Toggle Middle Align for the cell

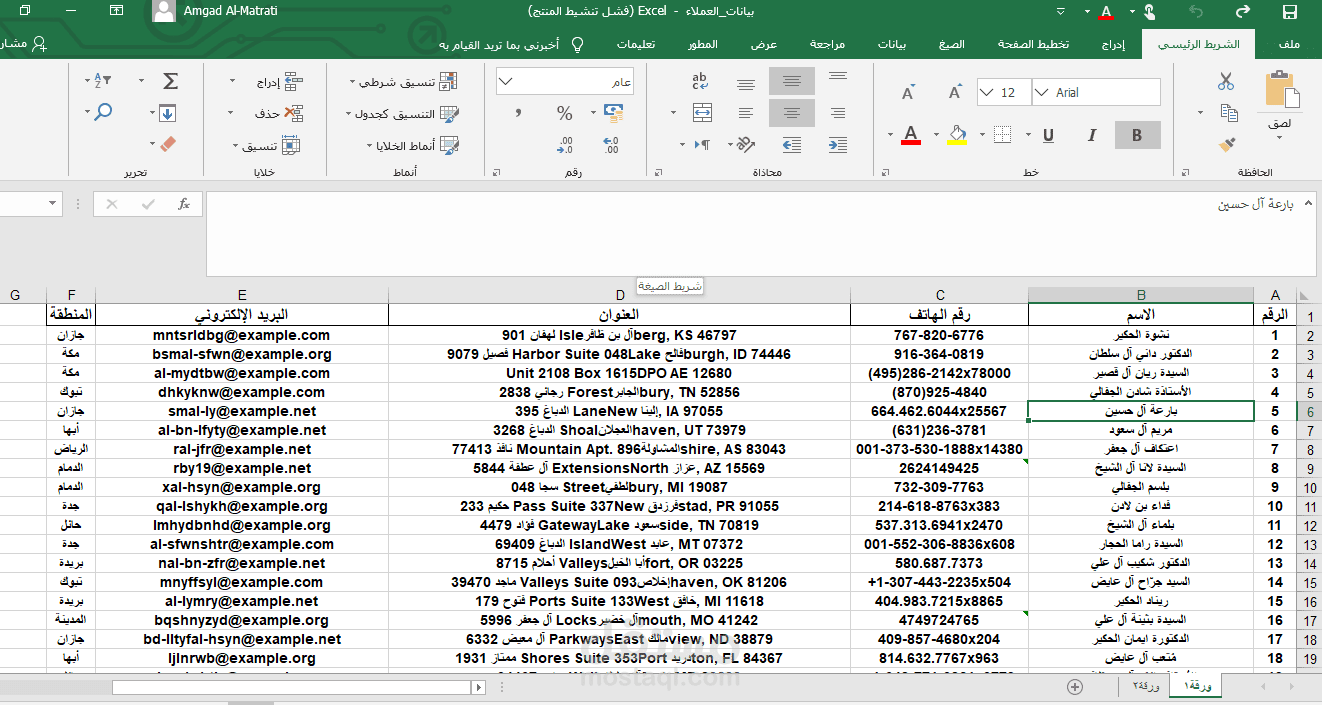tap(792, 81)
